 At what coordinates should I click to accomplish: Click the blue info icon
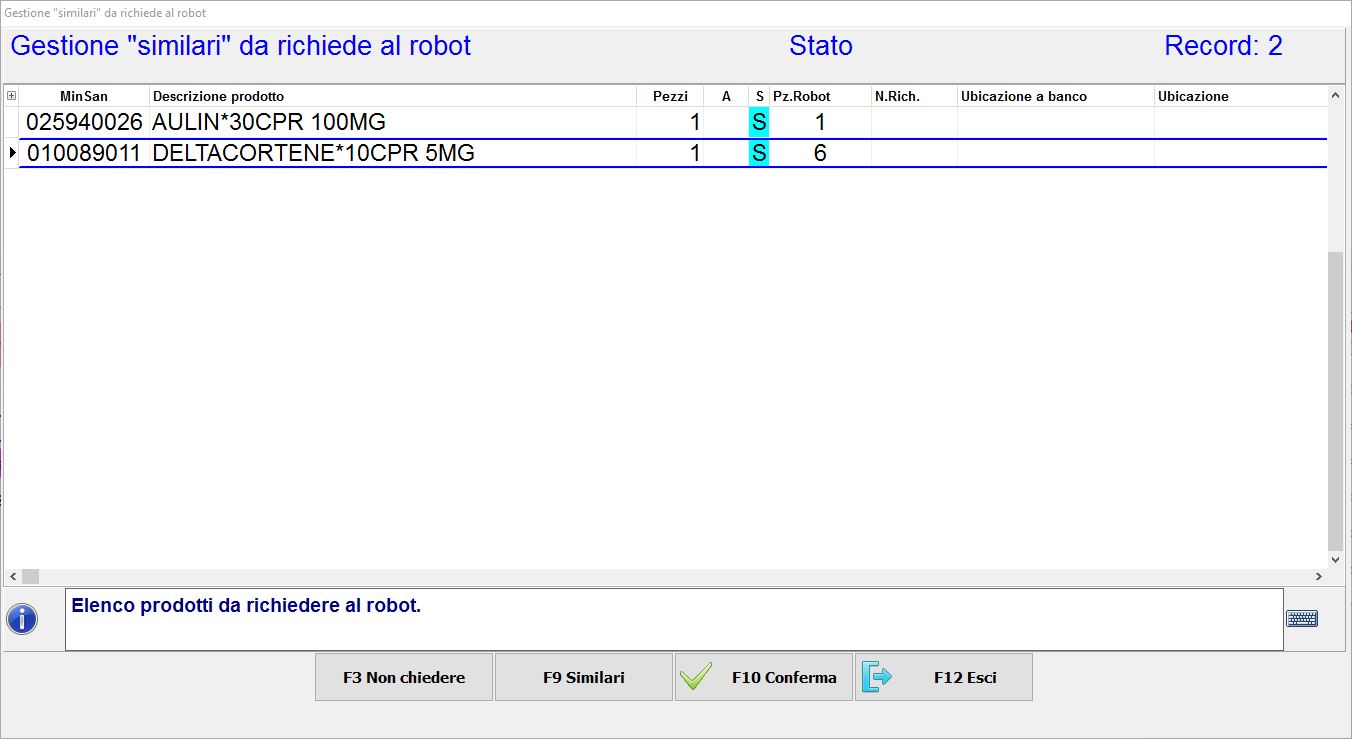(22, 619)
